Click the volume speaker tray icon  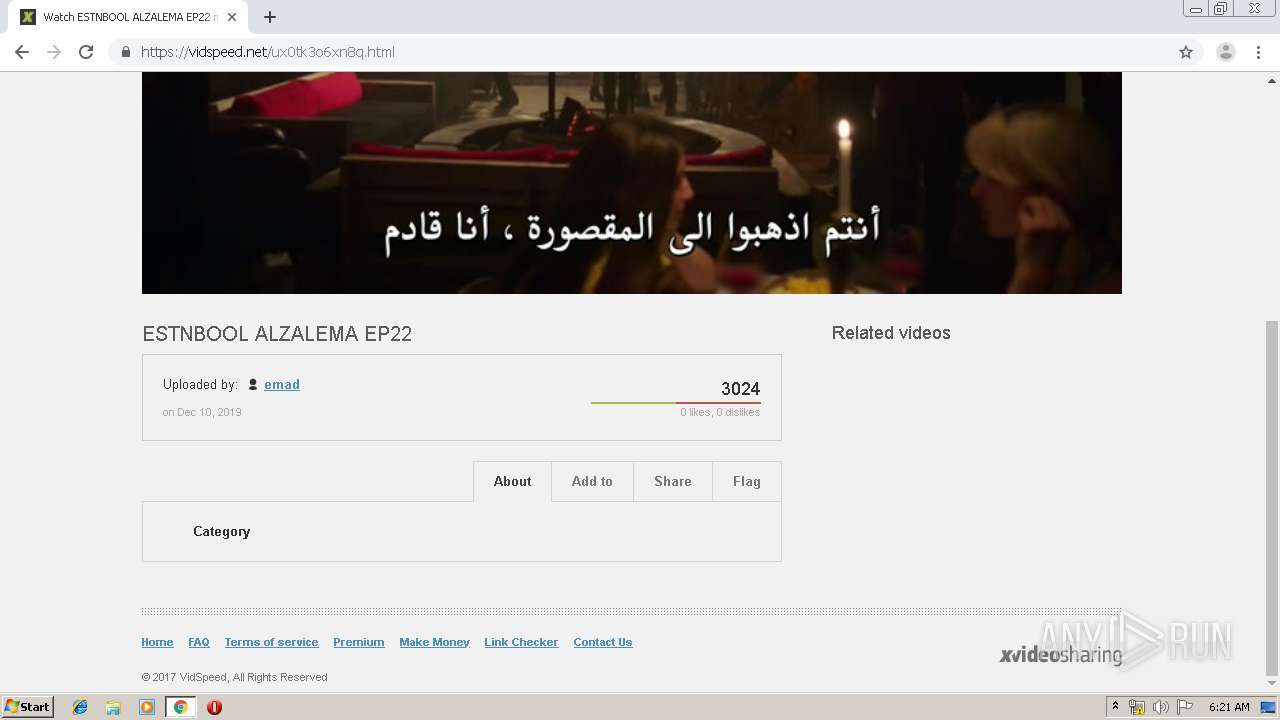[1161, 707]
